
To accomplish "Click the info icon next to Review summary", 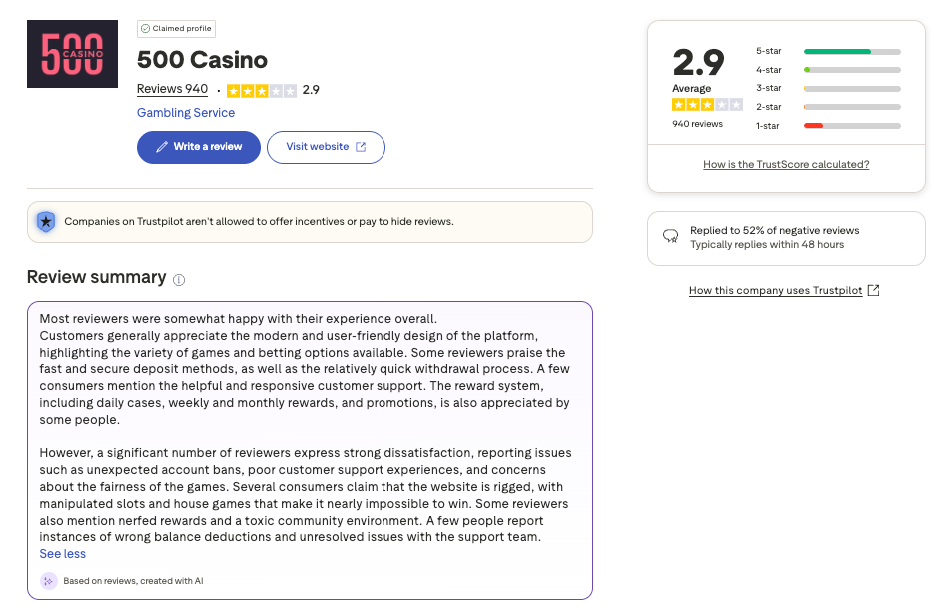I will tap(179, 280).
